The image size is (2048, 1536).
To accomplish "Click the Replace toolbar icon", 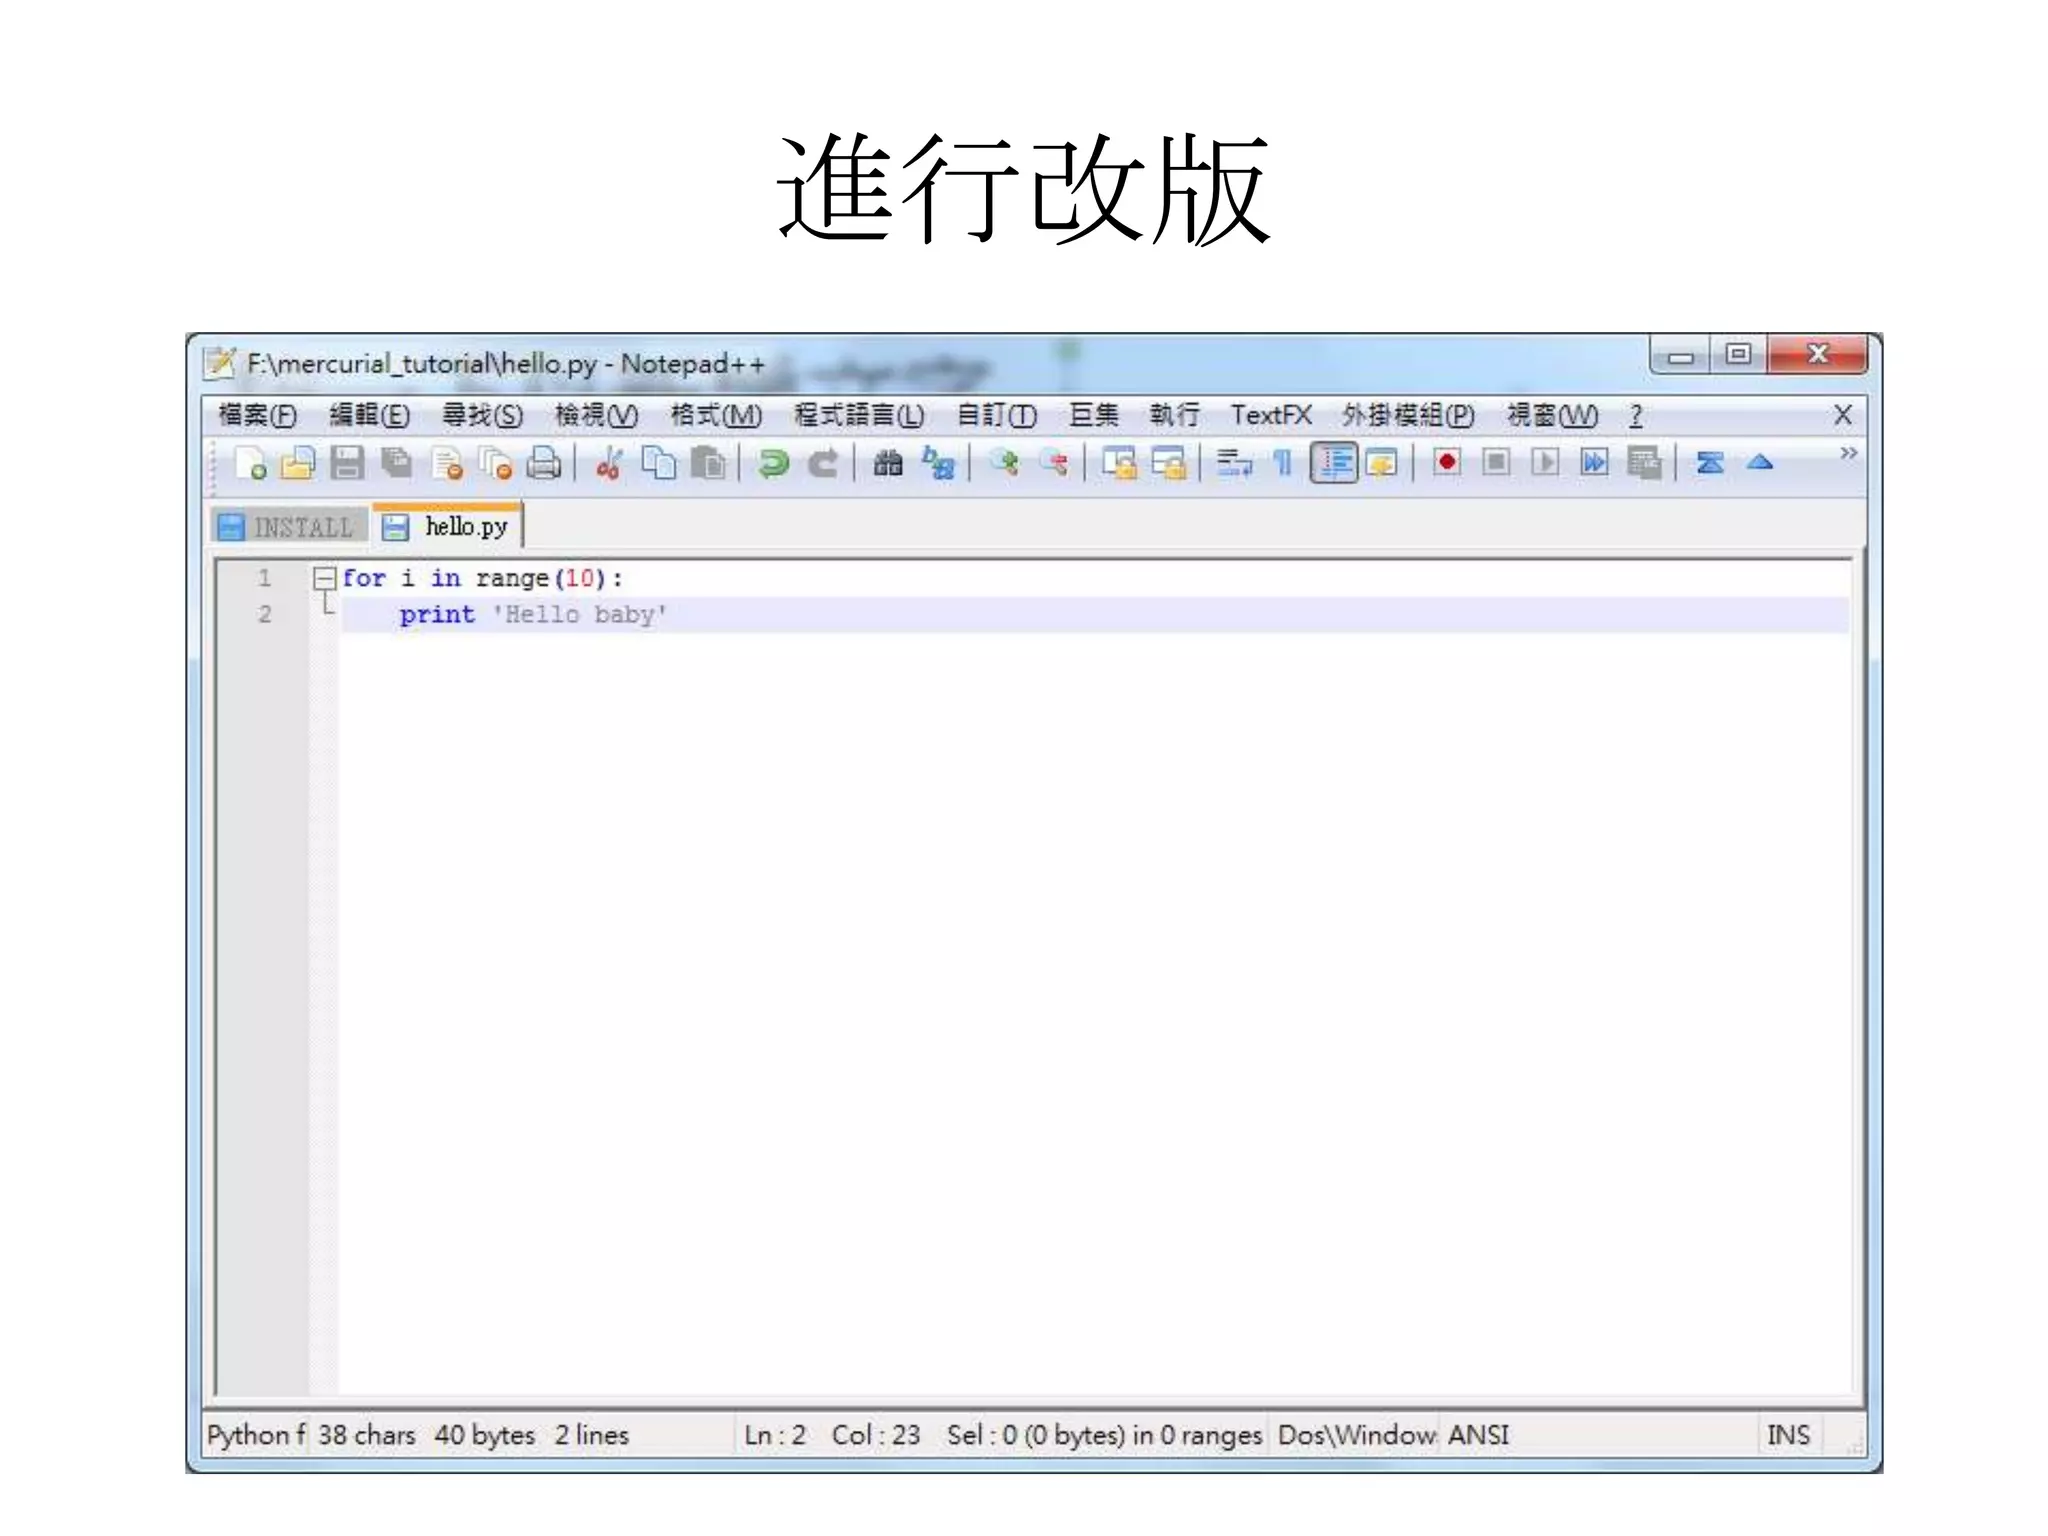I will coord(938,464).
